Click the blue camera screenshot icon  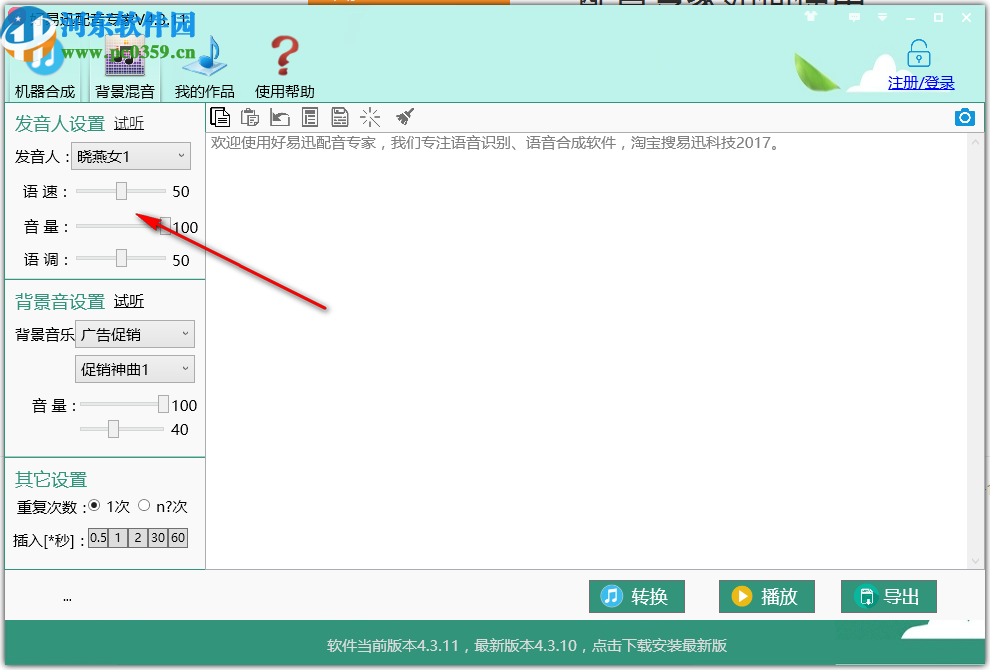965,117
